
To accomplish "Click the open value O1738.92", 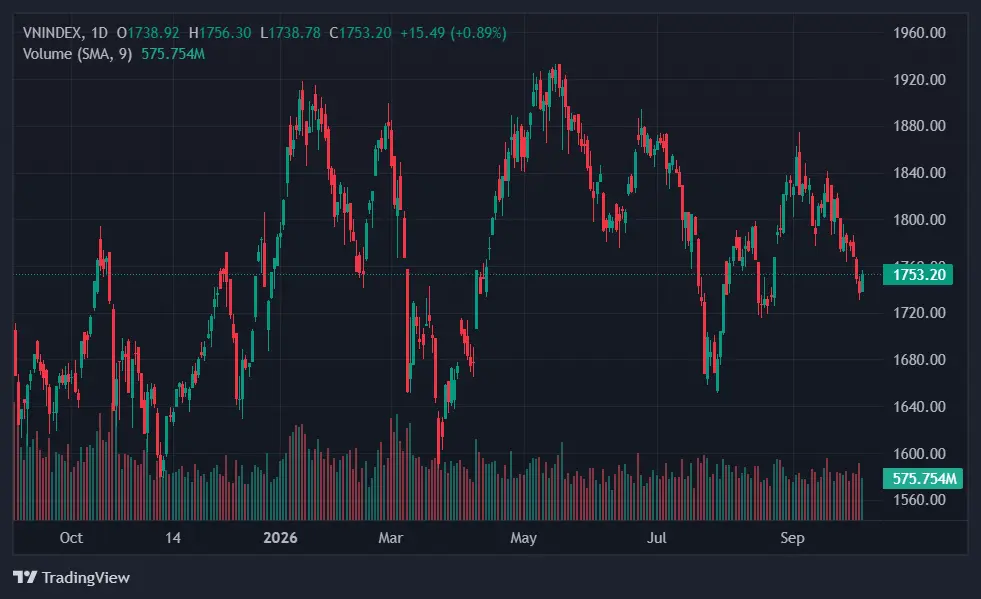I will tap(148, 33).
